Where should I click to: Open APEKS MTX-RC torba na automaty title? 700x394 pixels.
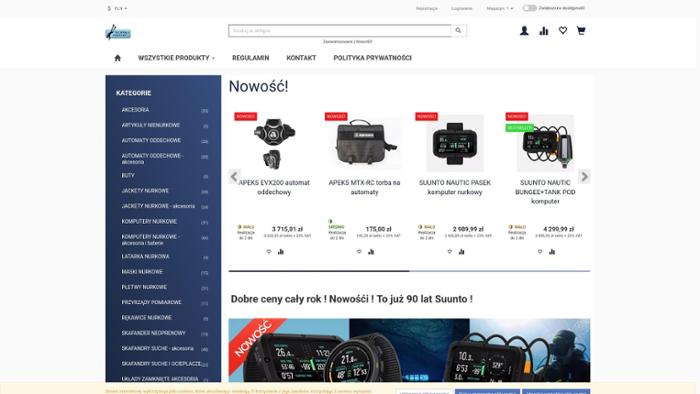coord(364,187)
